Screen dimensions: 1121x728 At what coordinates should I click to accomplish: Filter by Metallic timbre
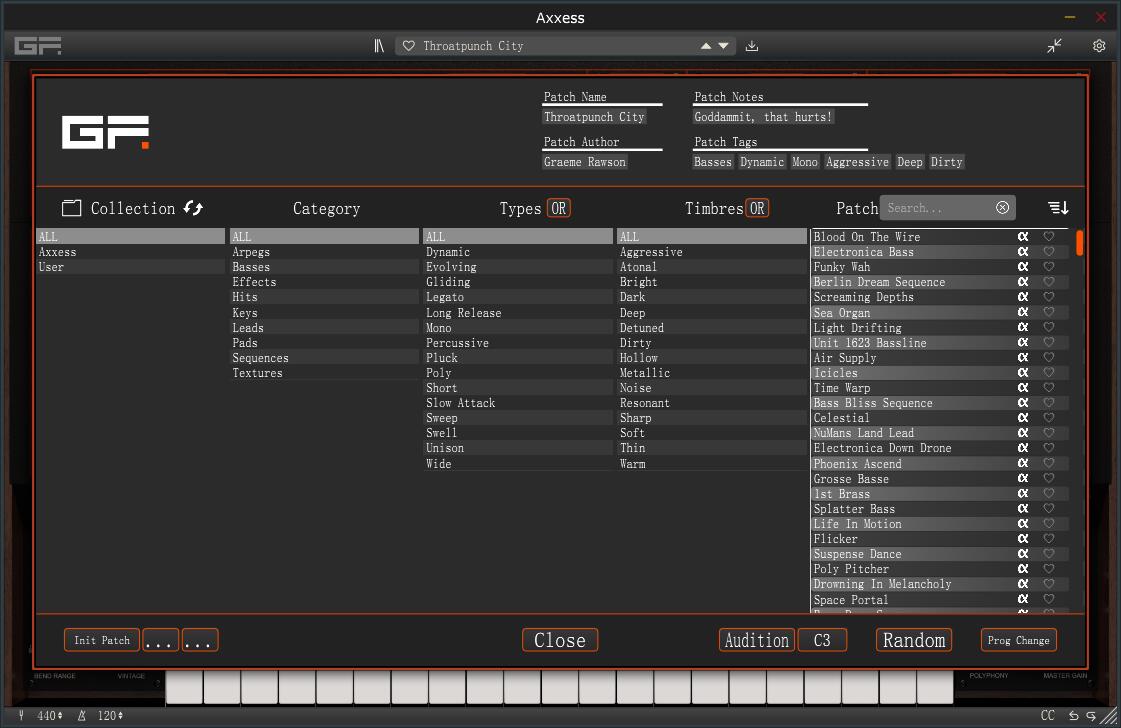711,373
